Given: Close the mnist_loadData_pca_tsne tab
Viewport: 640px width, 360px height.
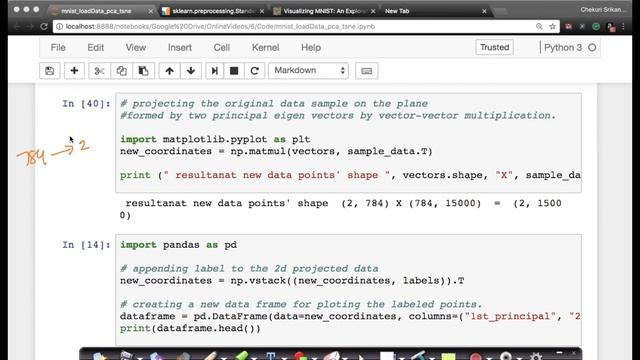Looking at the screenshot, I should 151,11.
